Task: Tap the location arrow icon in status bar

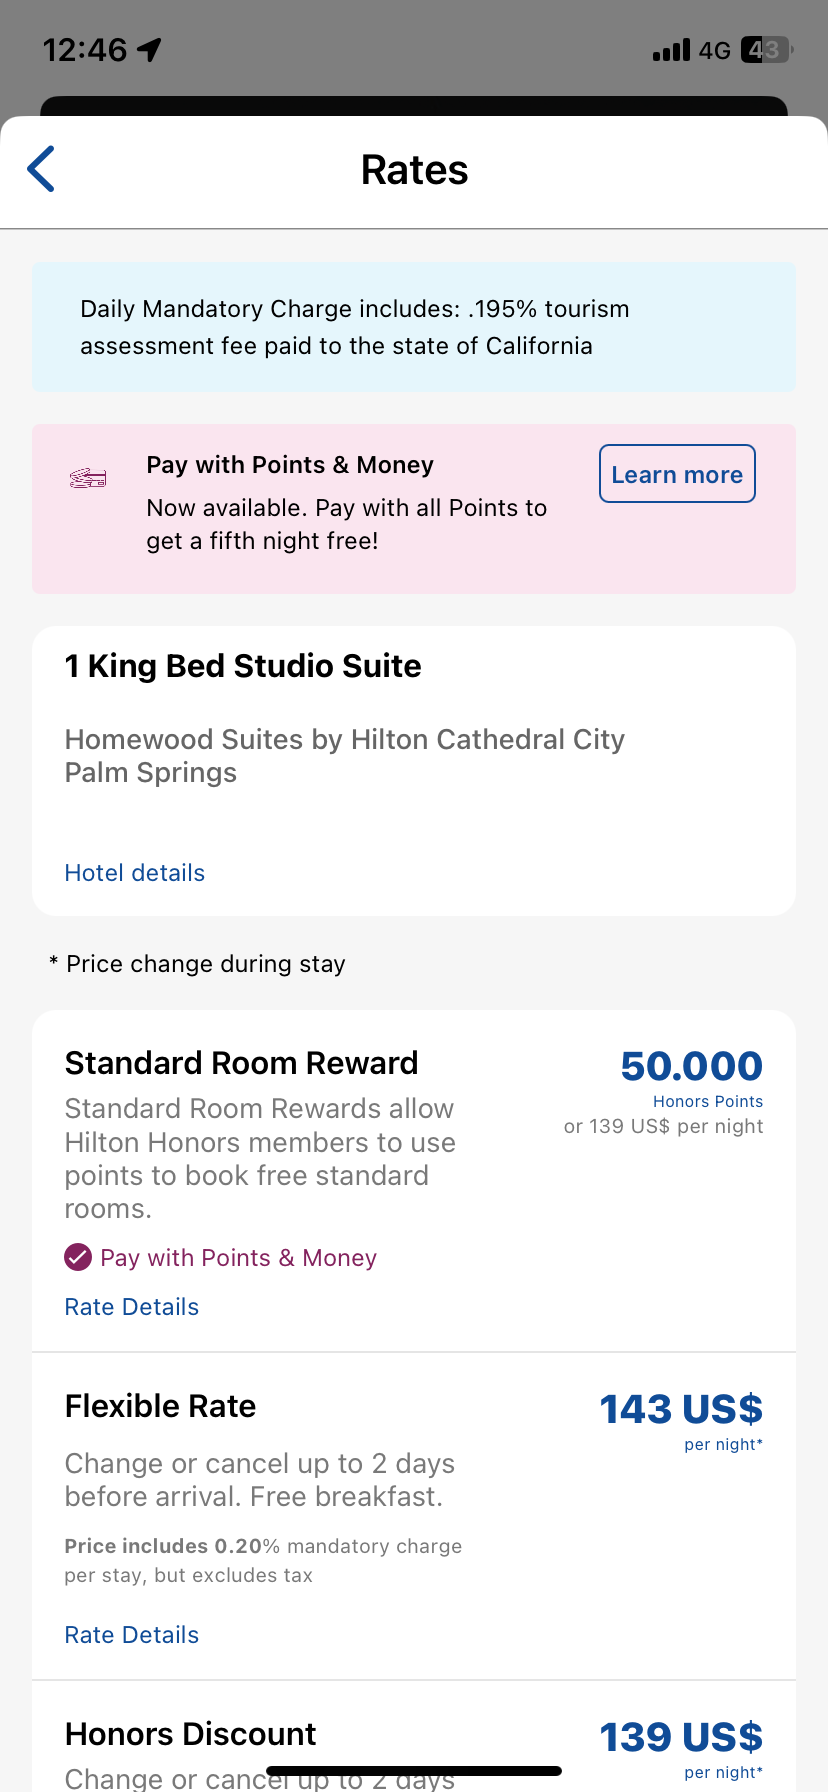Action: (149, 50)
